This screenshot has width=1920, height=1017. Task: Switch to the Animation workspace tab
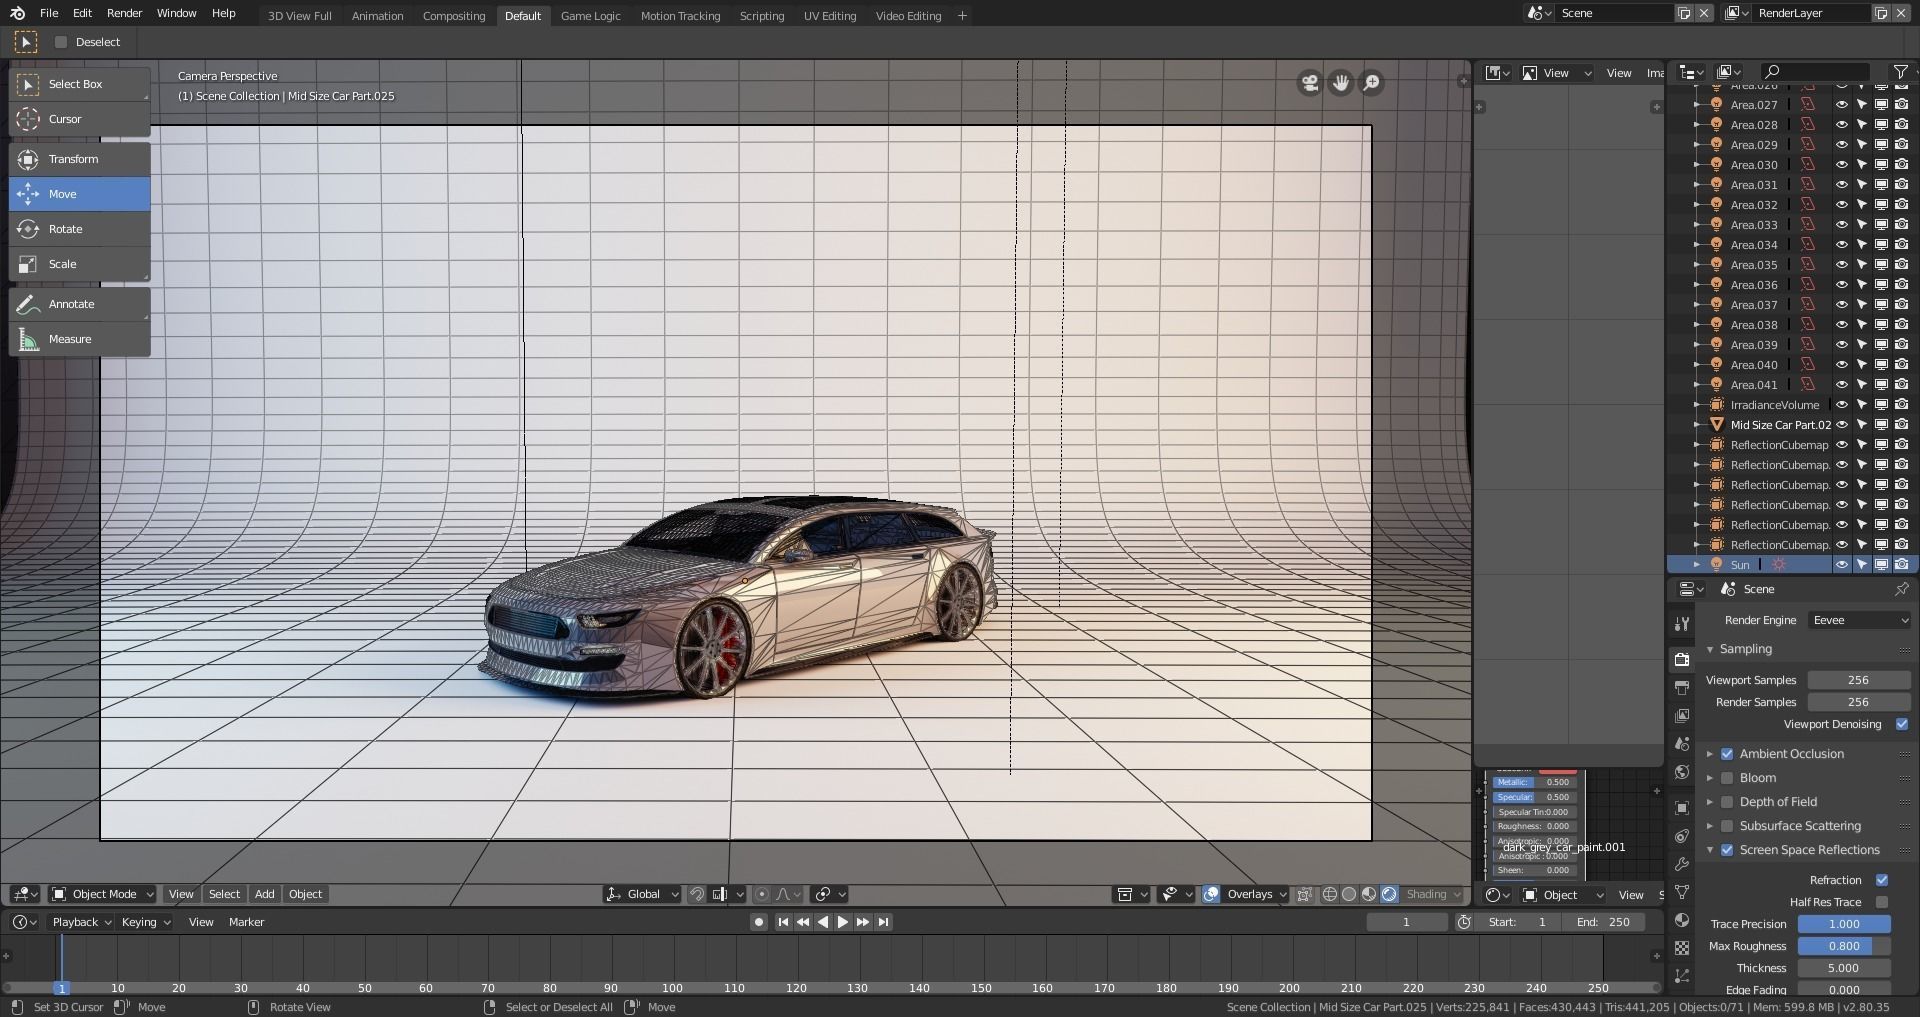tap(377, 16)
